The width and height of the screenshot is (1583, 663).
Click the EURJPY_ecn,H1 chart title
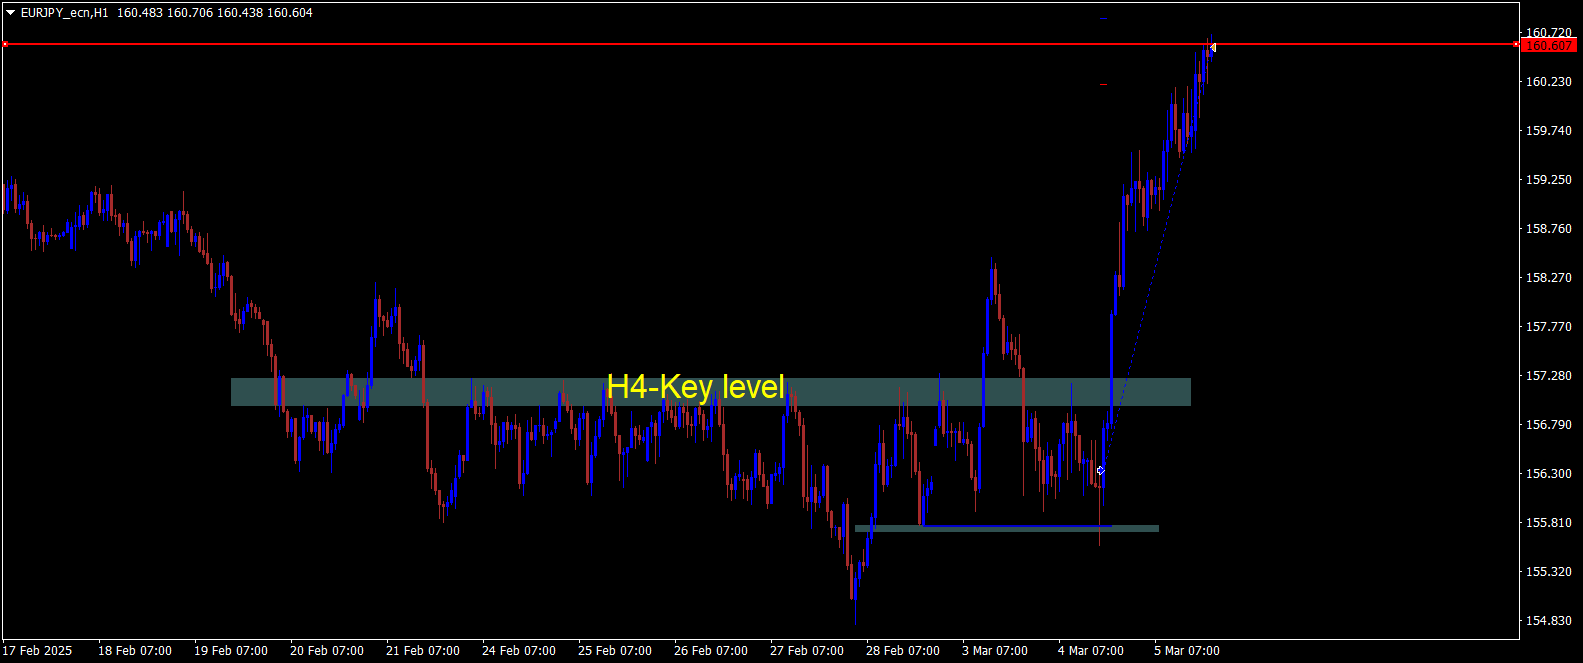64,13
